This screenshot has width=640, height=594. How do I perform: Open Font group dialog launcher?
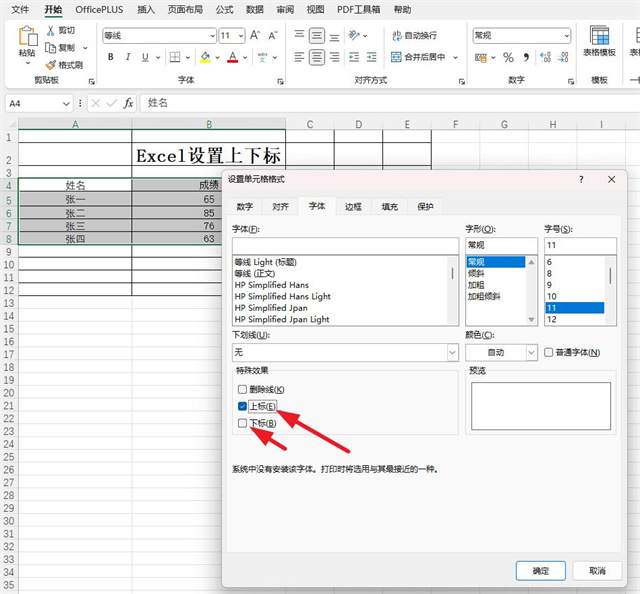[x=280, y=82]
